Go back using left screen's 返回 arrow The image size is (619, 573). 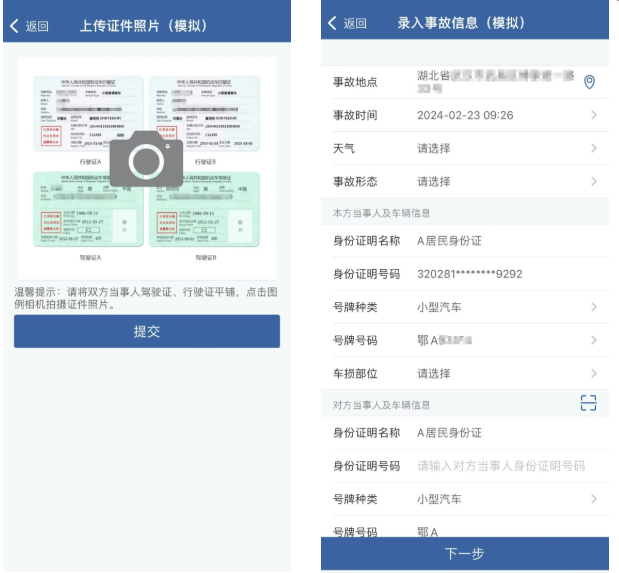[30, 26]
